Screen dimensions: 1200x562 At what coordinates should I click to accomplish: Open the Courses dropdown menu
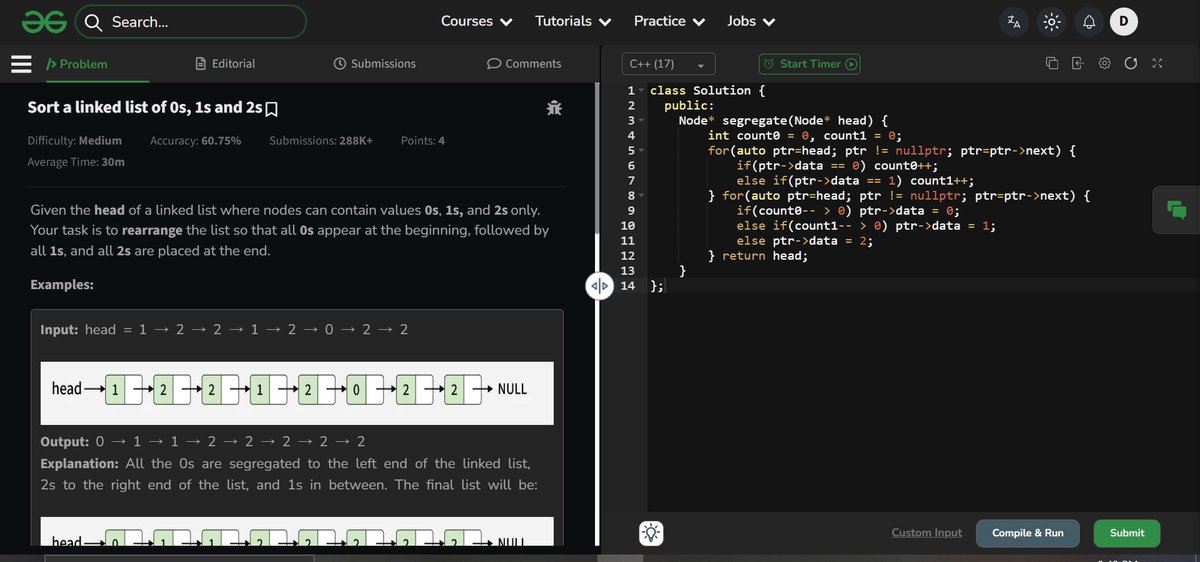coord(477,21)
